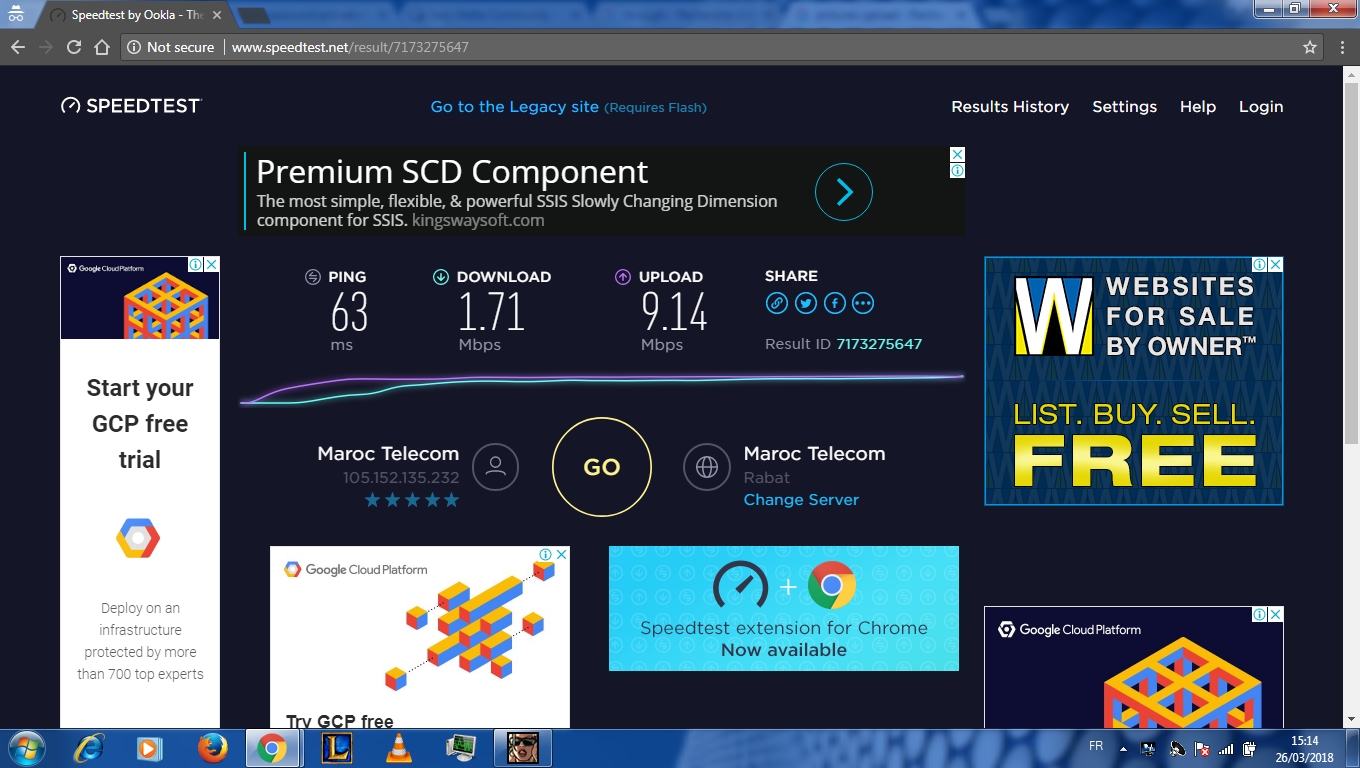Screen dimensions: 1360x768
Task: Open more share options icon
Action: 863,303
